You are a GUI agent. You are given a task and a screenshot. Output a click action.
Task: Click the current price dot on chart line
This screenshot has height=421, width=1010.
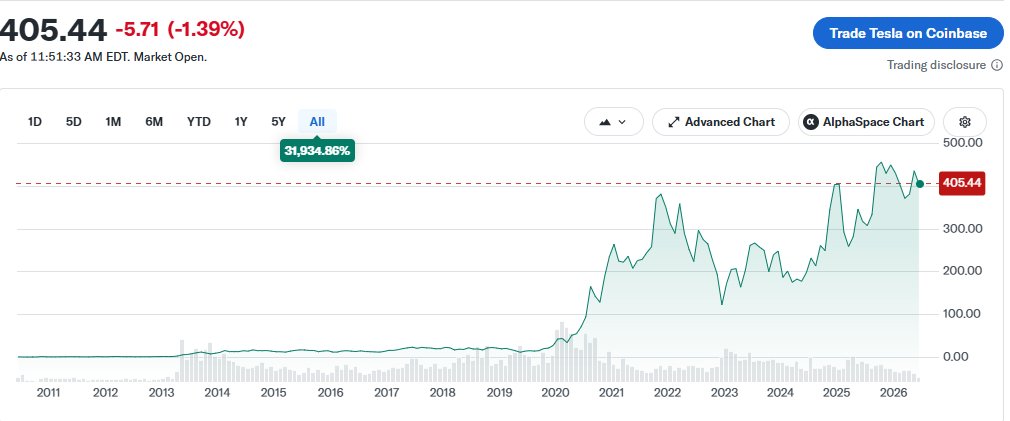(x=920, y=184)
